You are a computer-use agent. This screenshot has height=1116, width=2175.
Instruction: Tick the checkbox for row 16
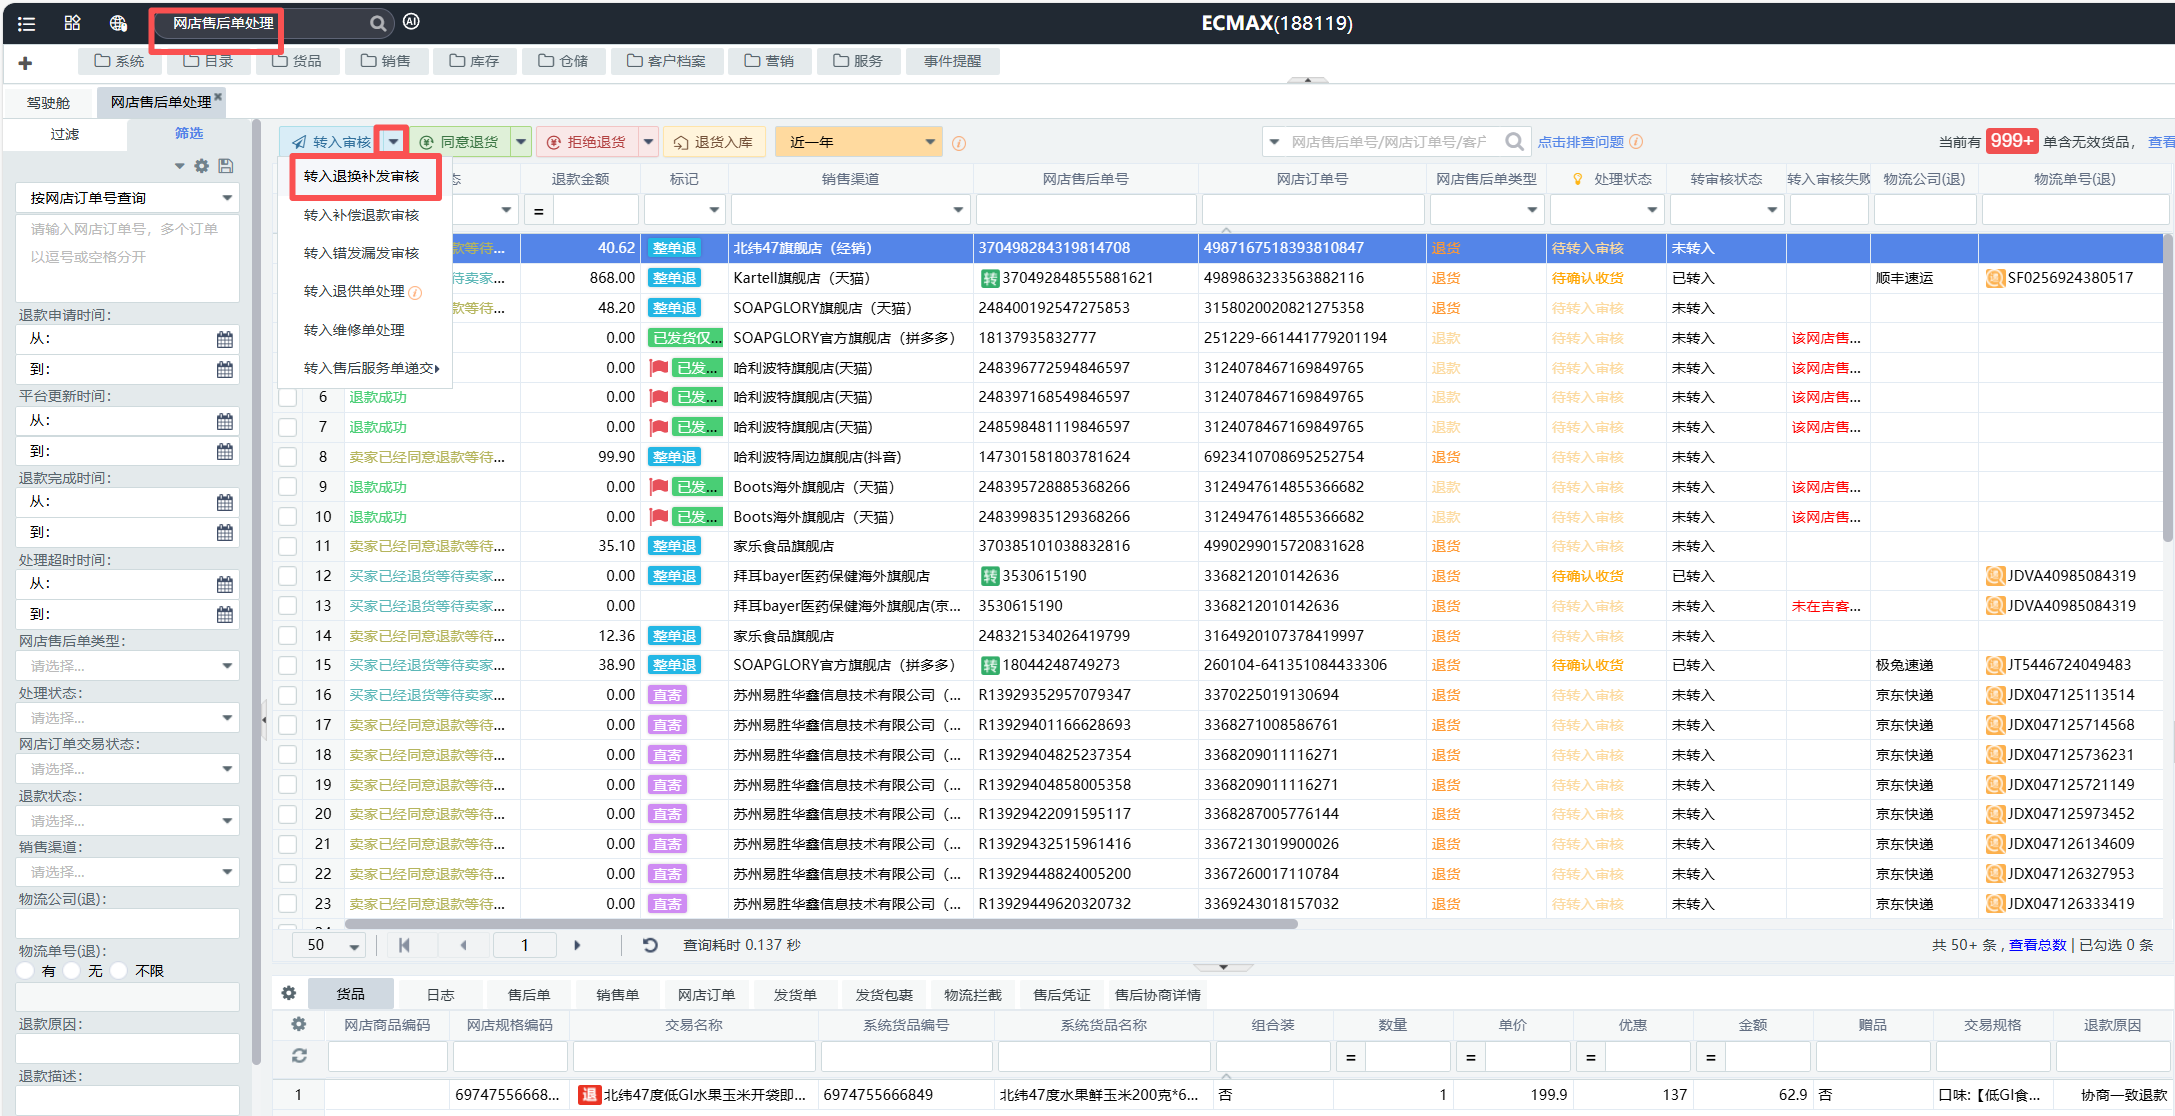tap(288, 695)
